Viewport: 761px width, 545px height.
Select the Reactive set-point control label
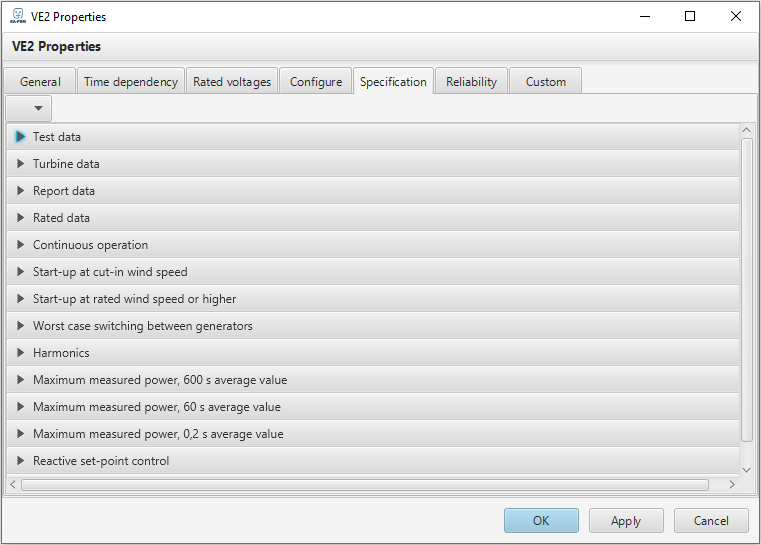(101, 461)
